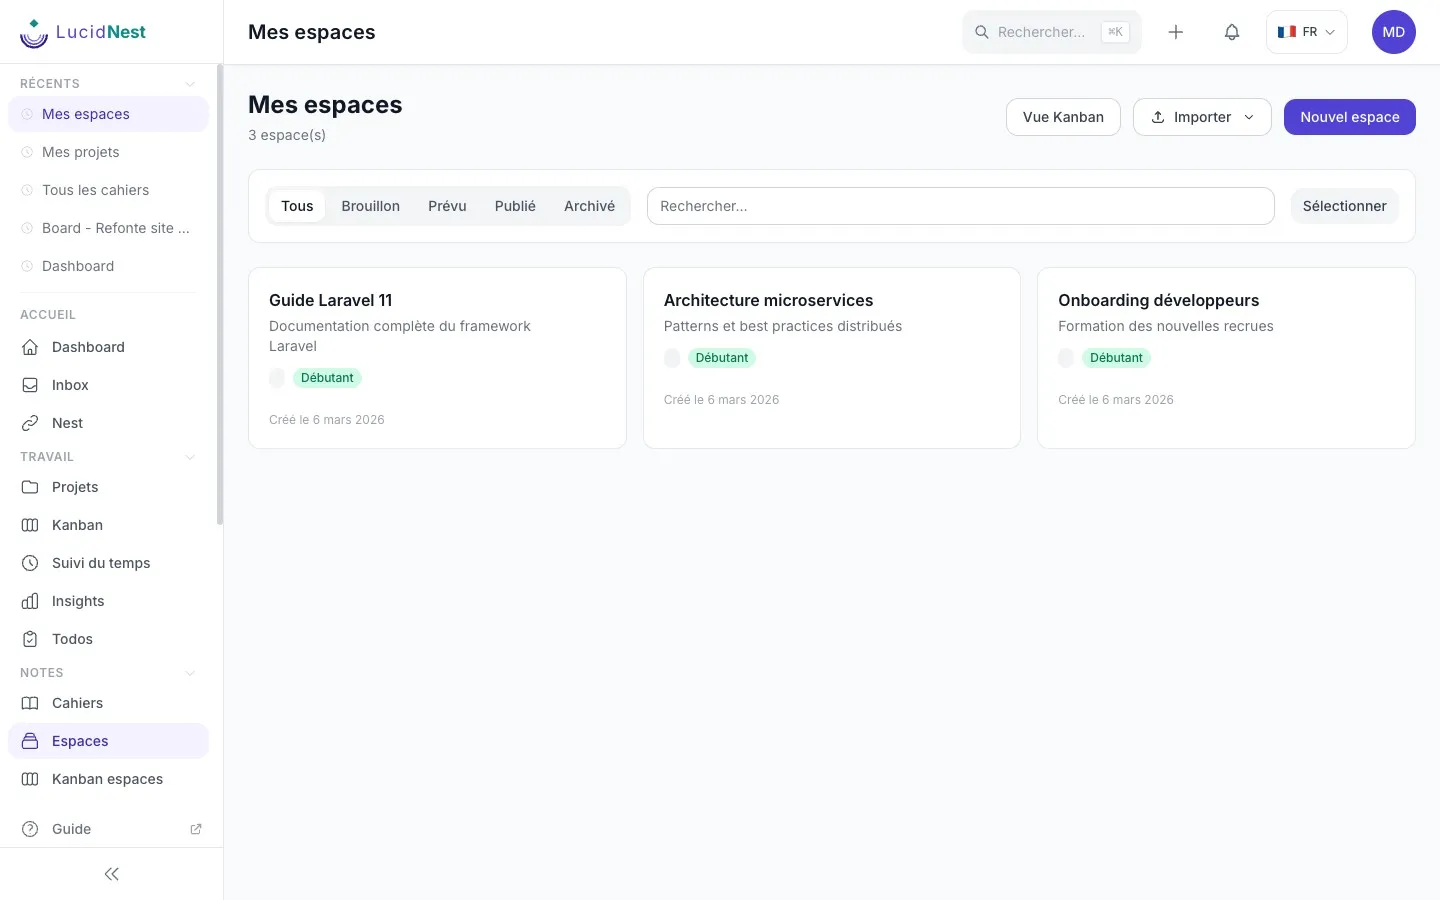Click the sidebar vertical scrollbar
This screenshot has width=1440, height=900.
220,295
